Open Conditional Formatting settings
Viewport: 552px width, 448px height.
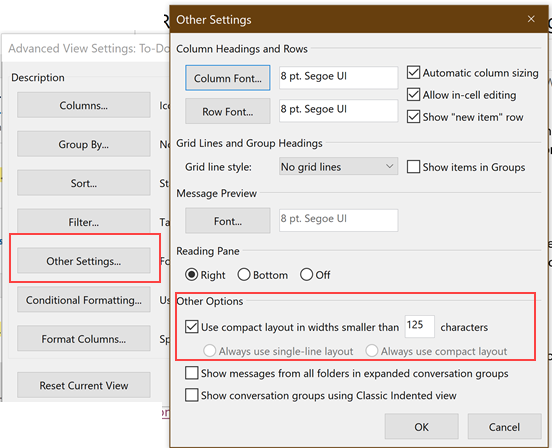84,299
